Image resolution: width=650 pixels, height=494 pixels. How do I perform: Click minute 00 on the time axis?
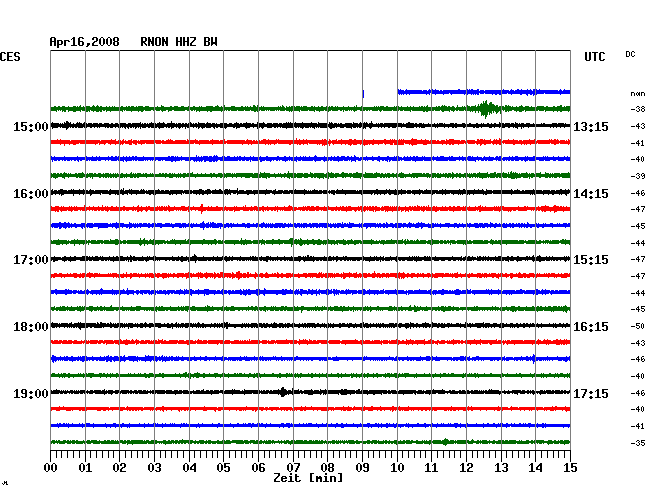[x=51, y=467]
